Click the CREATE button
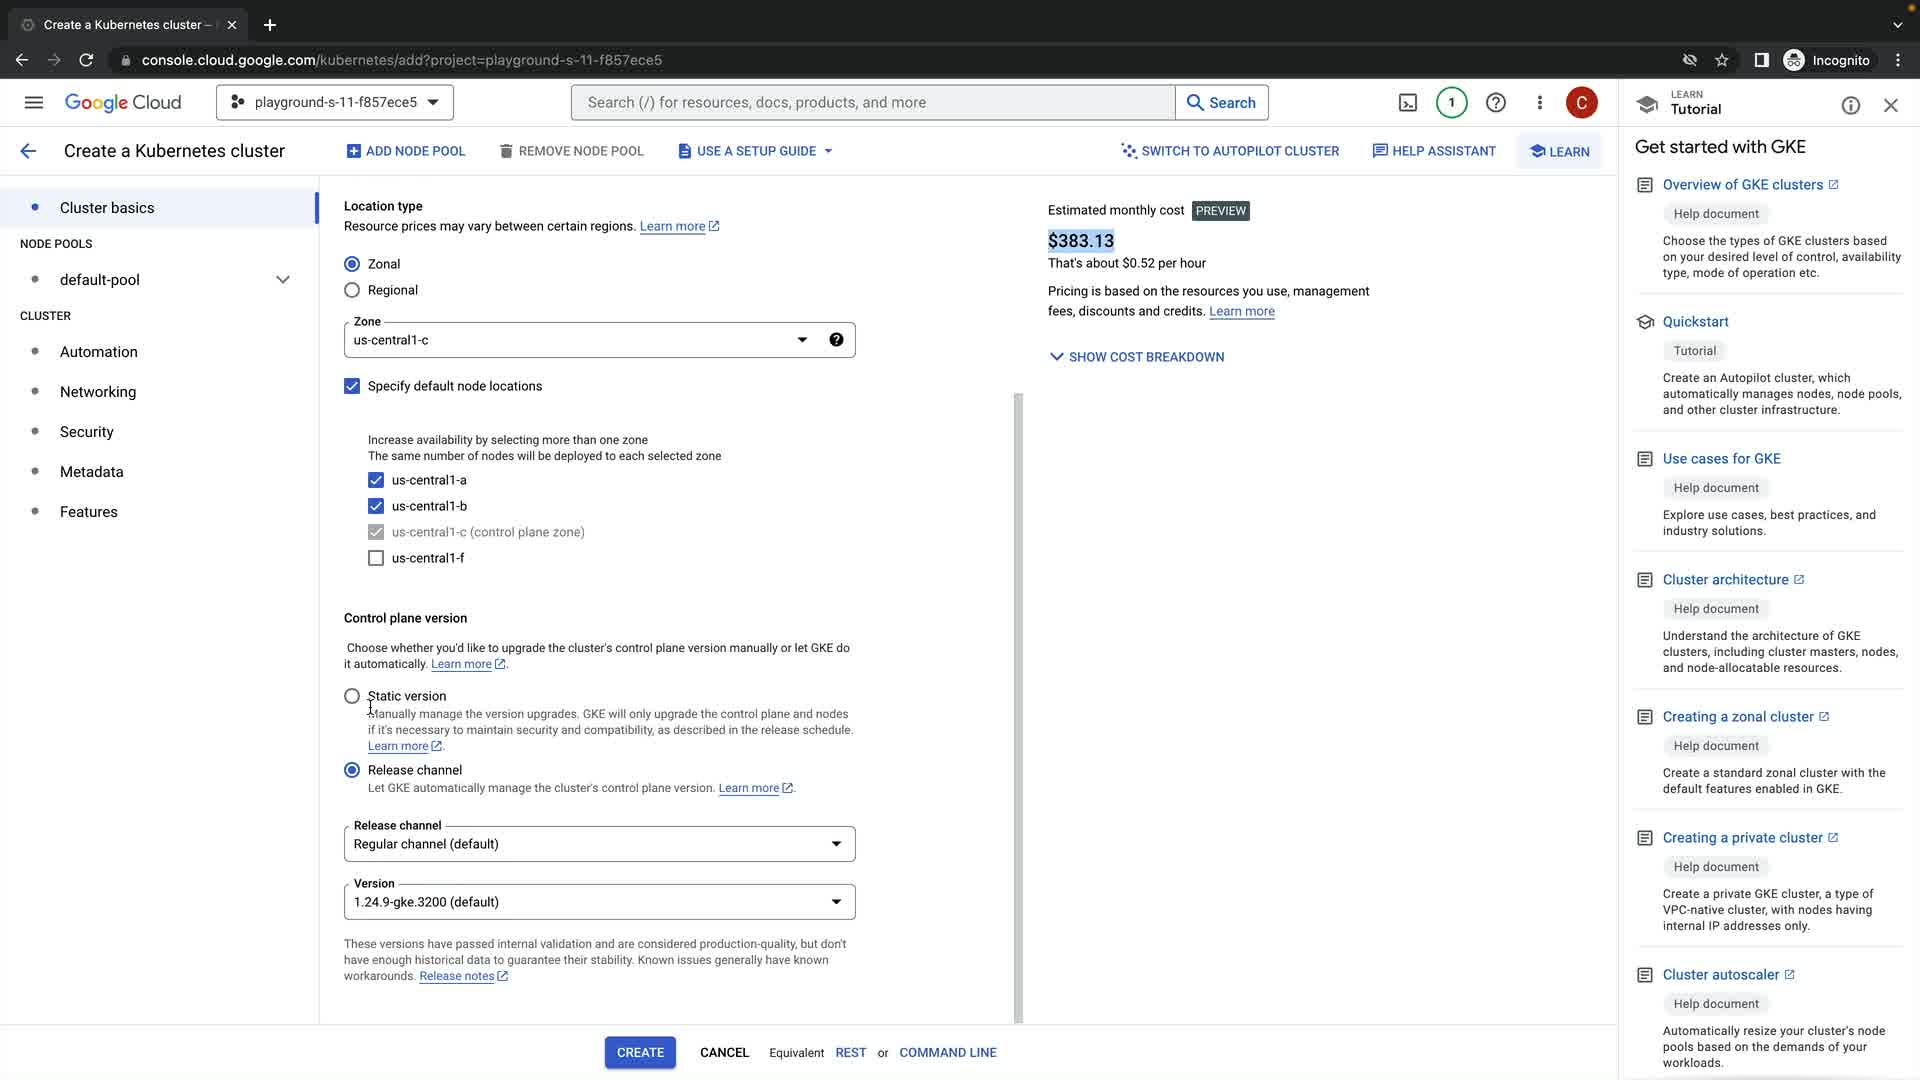This screenshot has width=1920, height=1080. (x=640, y=1052)
